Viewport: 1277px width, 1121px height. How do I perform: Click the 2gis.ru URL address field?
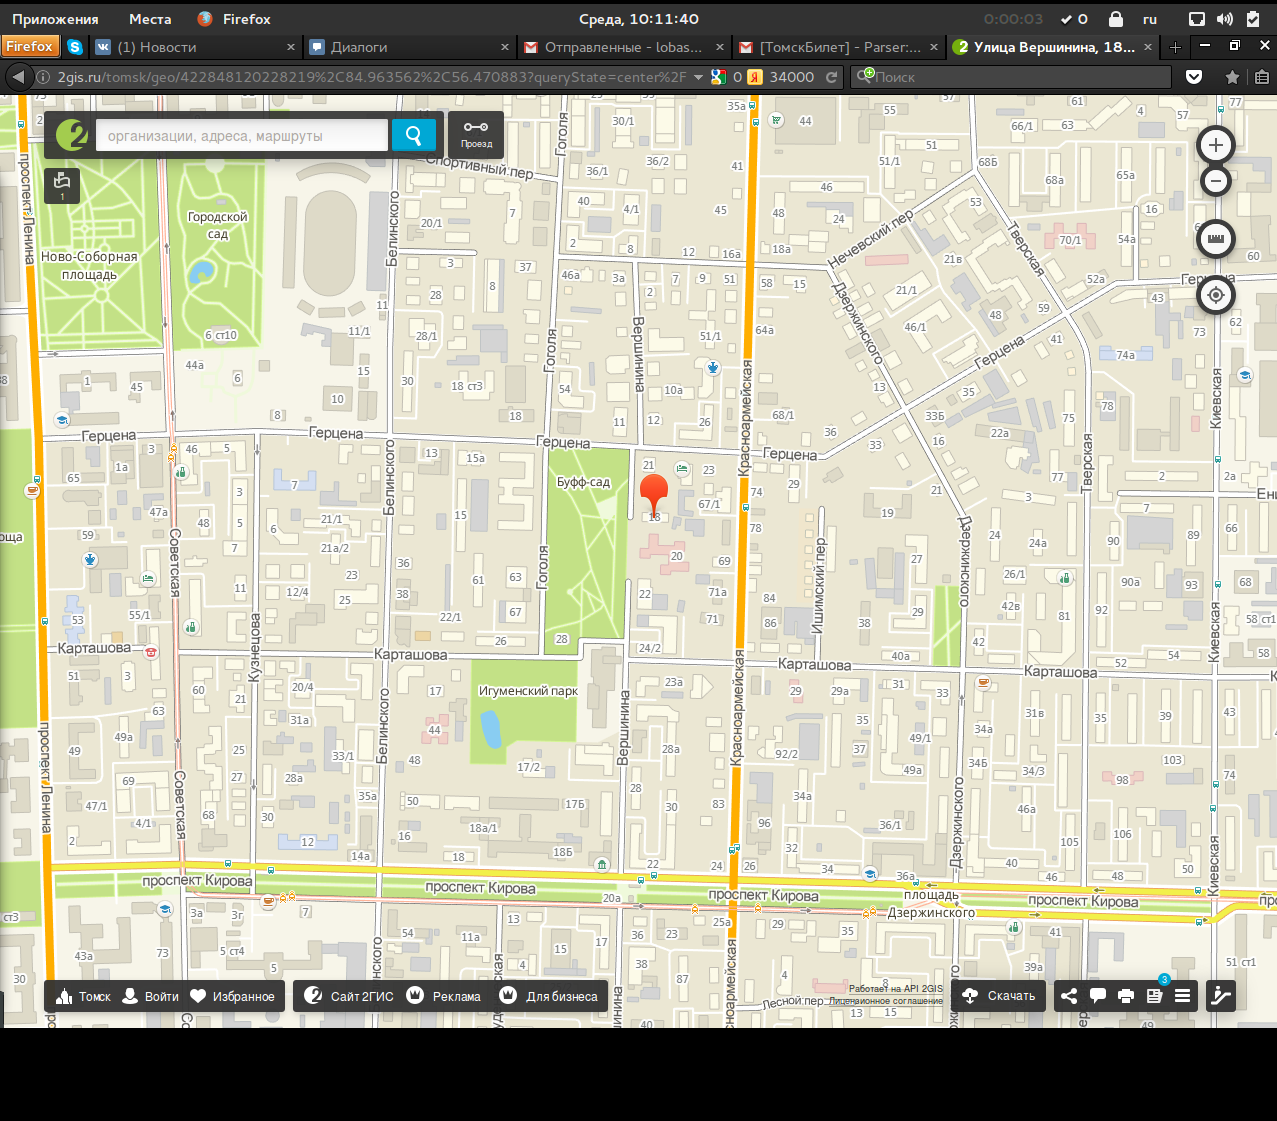click(371, 77)
